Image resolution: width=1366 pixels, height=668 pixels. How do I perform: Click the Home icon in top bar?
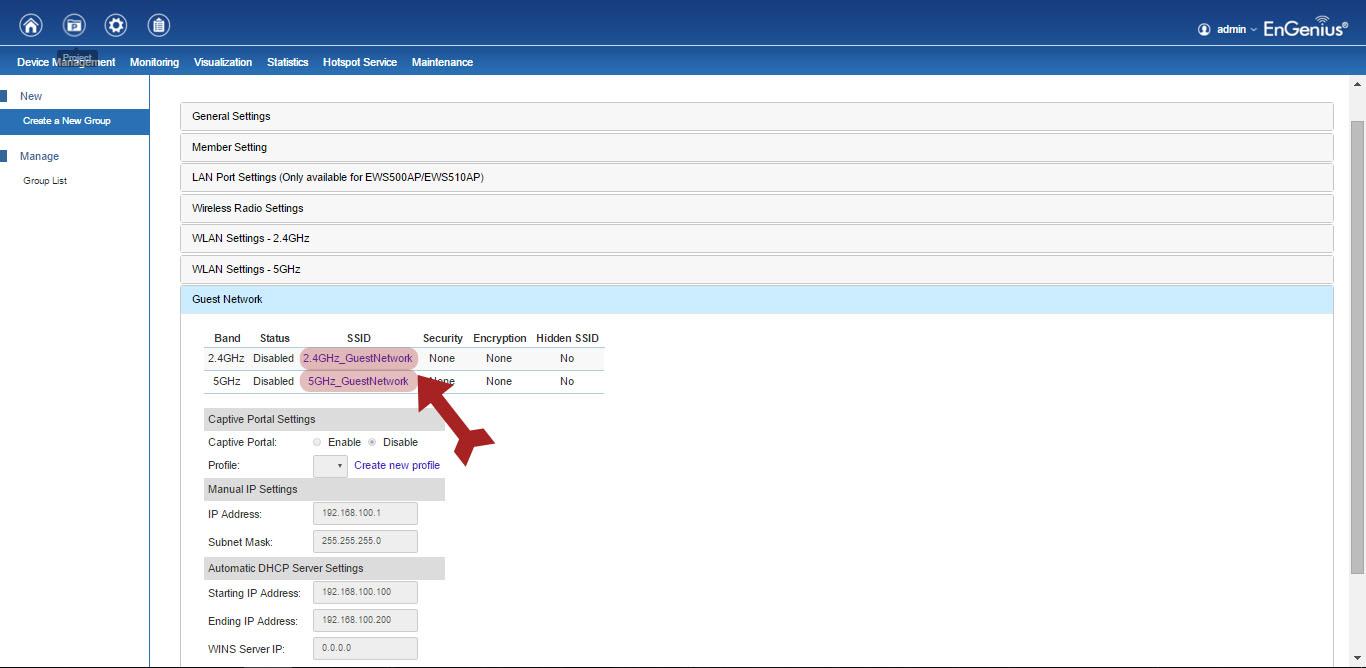(x=31, y=26)
